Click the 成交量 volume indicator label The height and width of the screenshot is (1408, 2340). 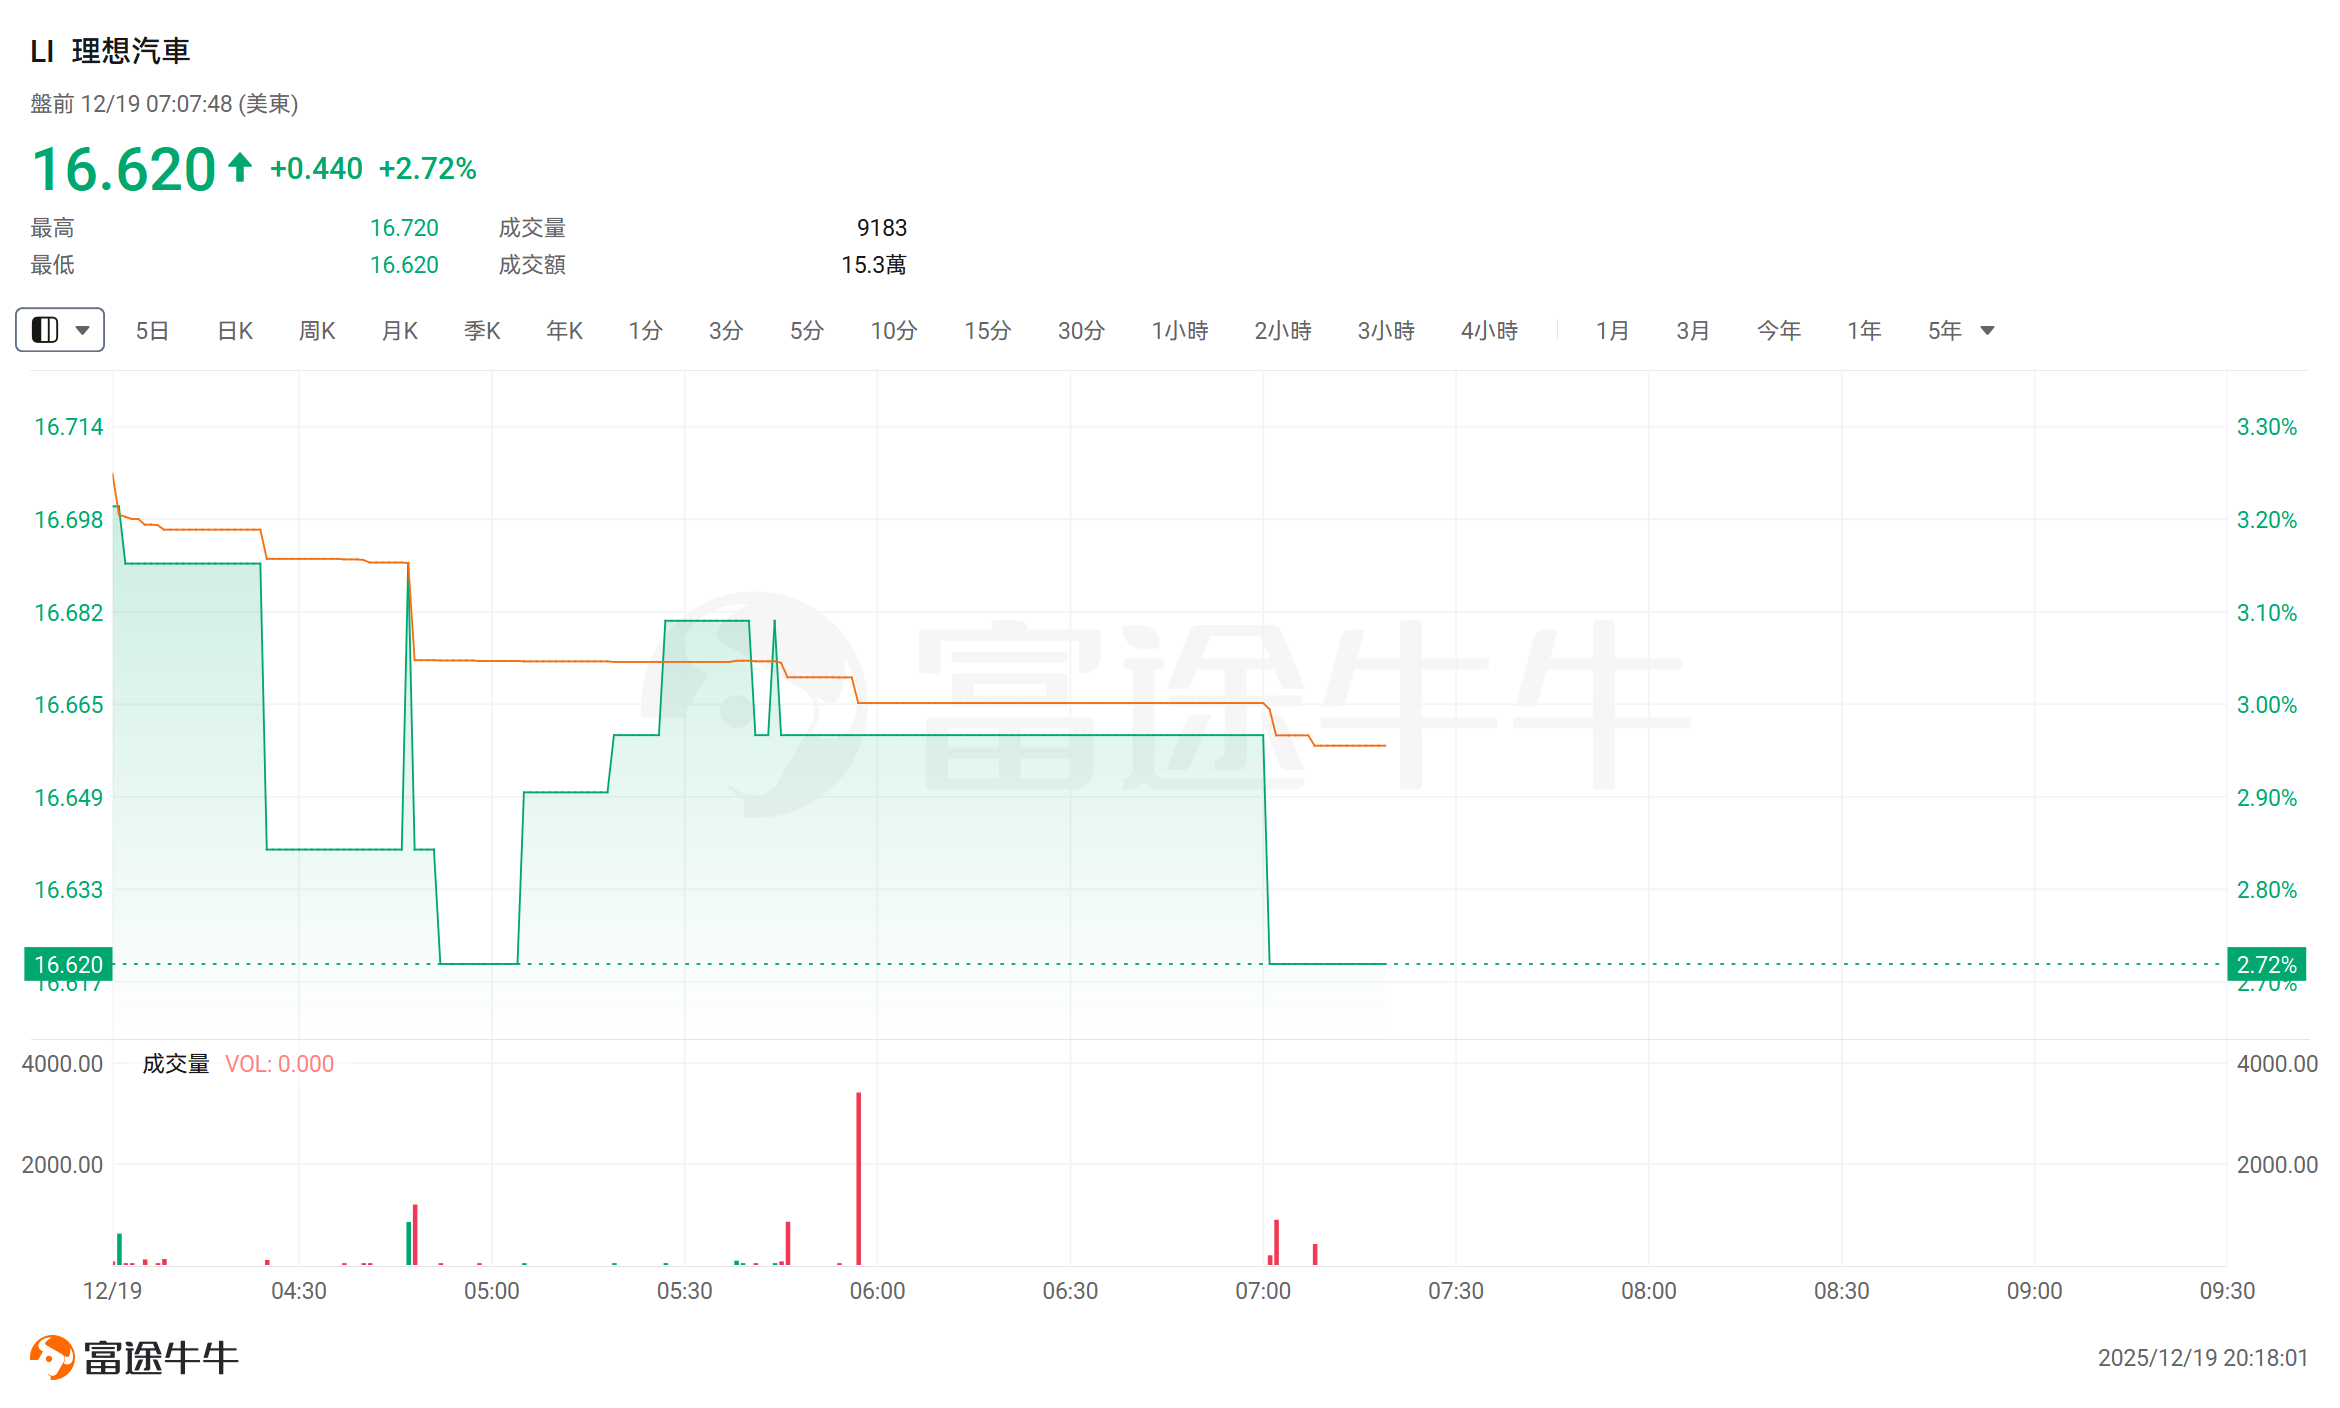click(176, 1064)
